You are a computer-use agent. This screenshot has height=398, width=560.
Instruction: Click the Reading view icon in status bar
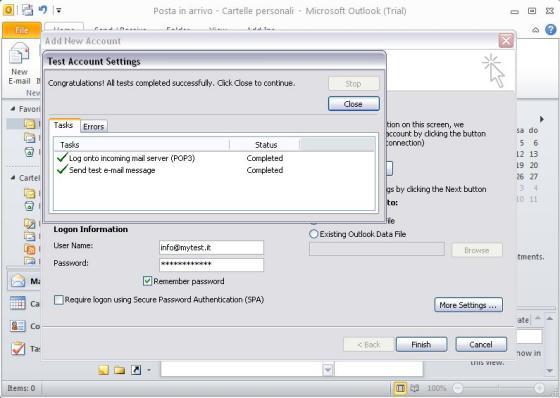coord(415,388)
